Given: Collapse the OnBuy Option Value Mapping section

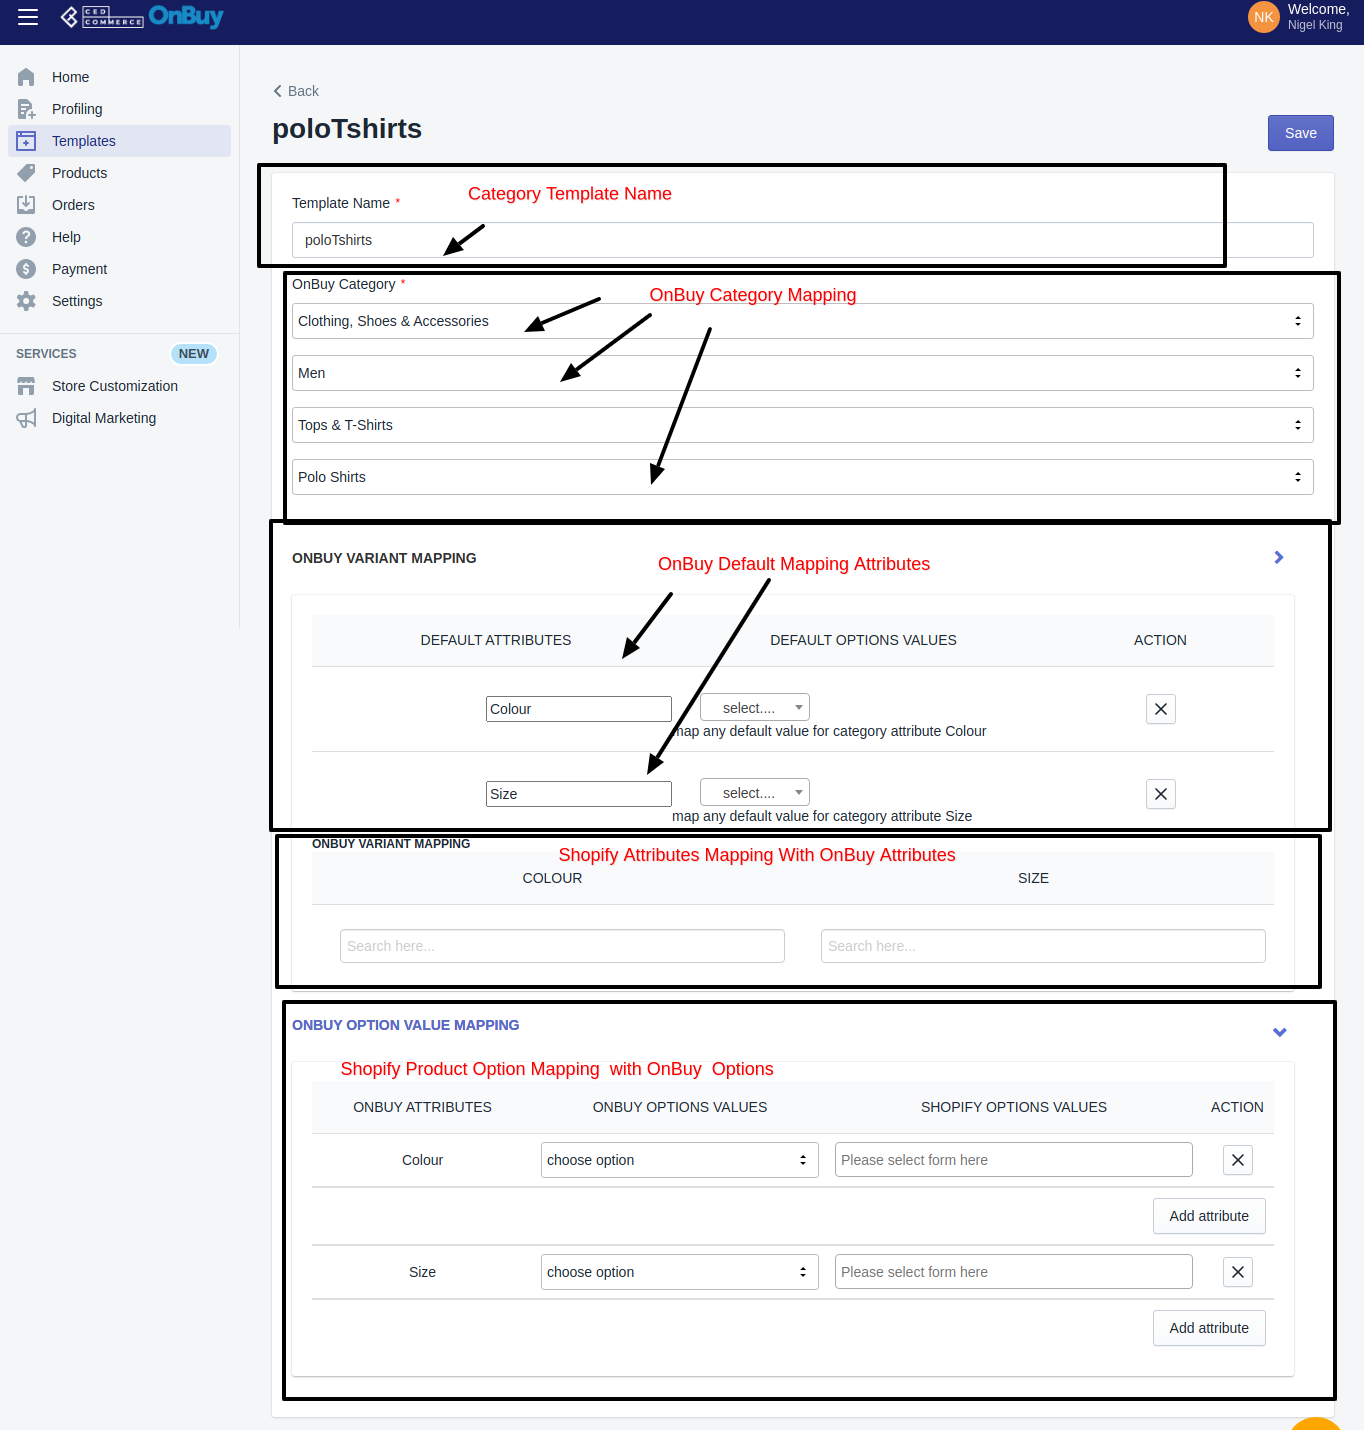Looking at the screenshot, I should [1279, 1032].
